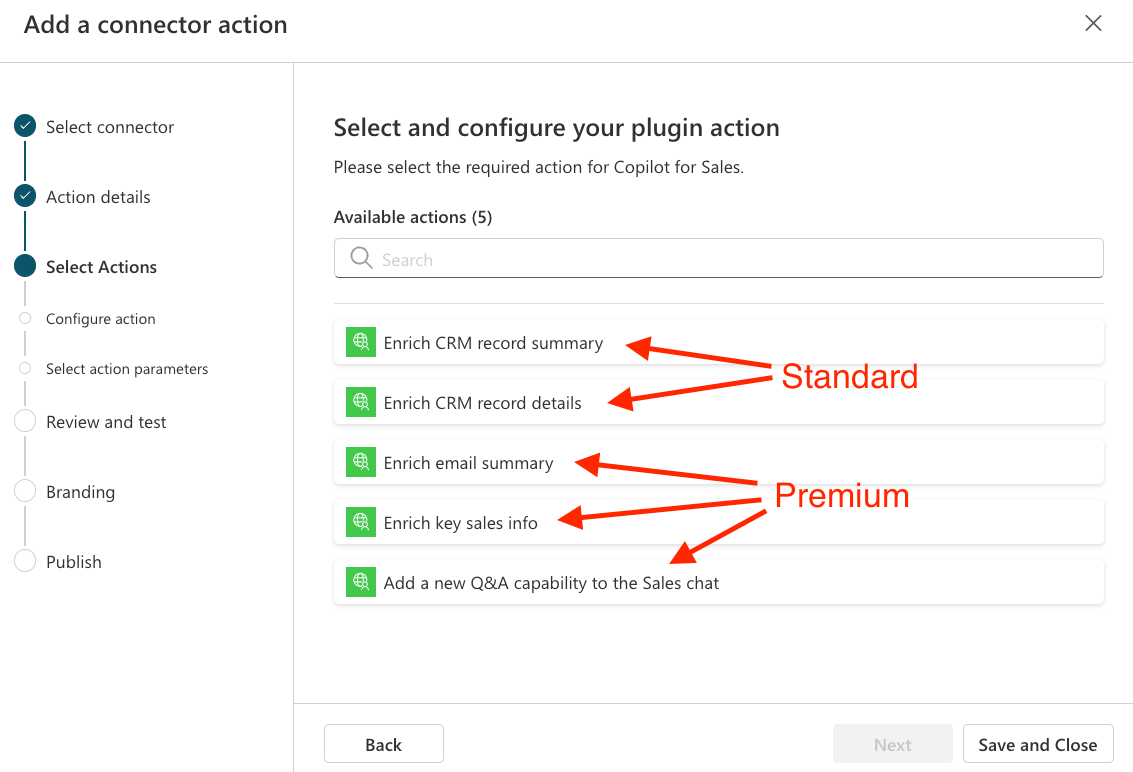The width and height of the screenshot is (1133, 772).
Task: Focus the available actions Search field
Action: (718, 258)
